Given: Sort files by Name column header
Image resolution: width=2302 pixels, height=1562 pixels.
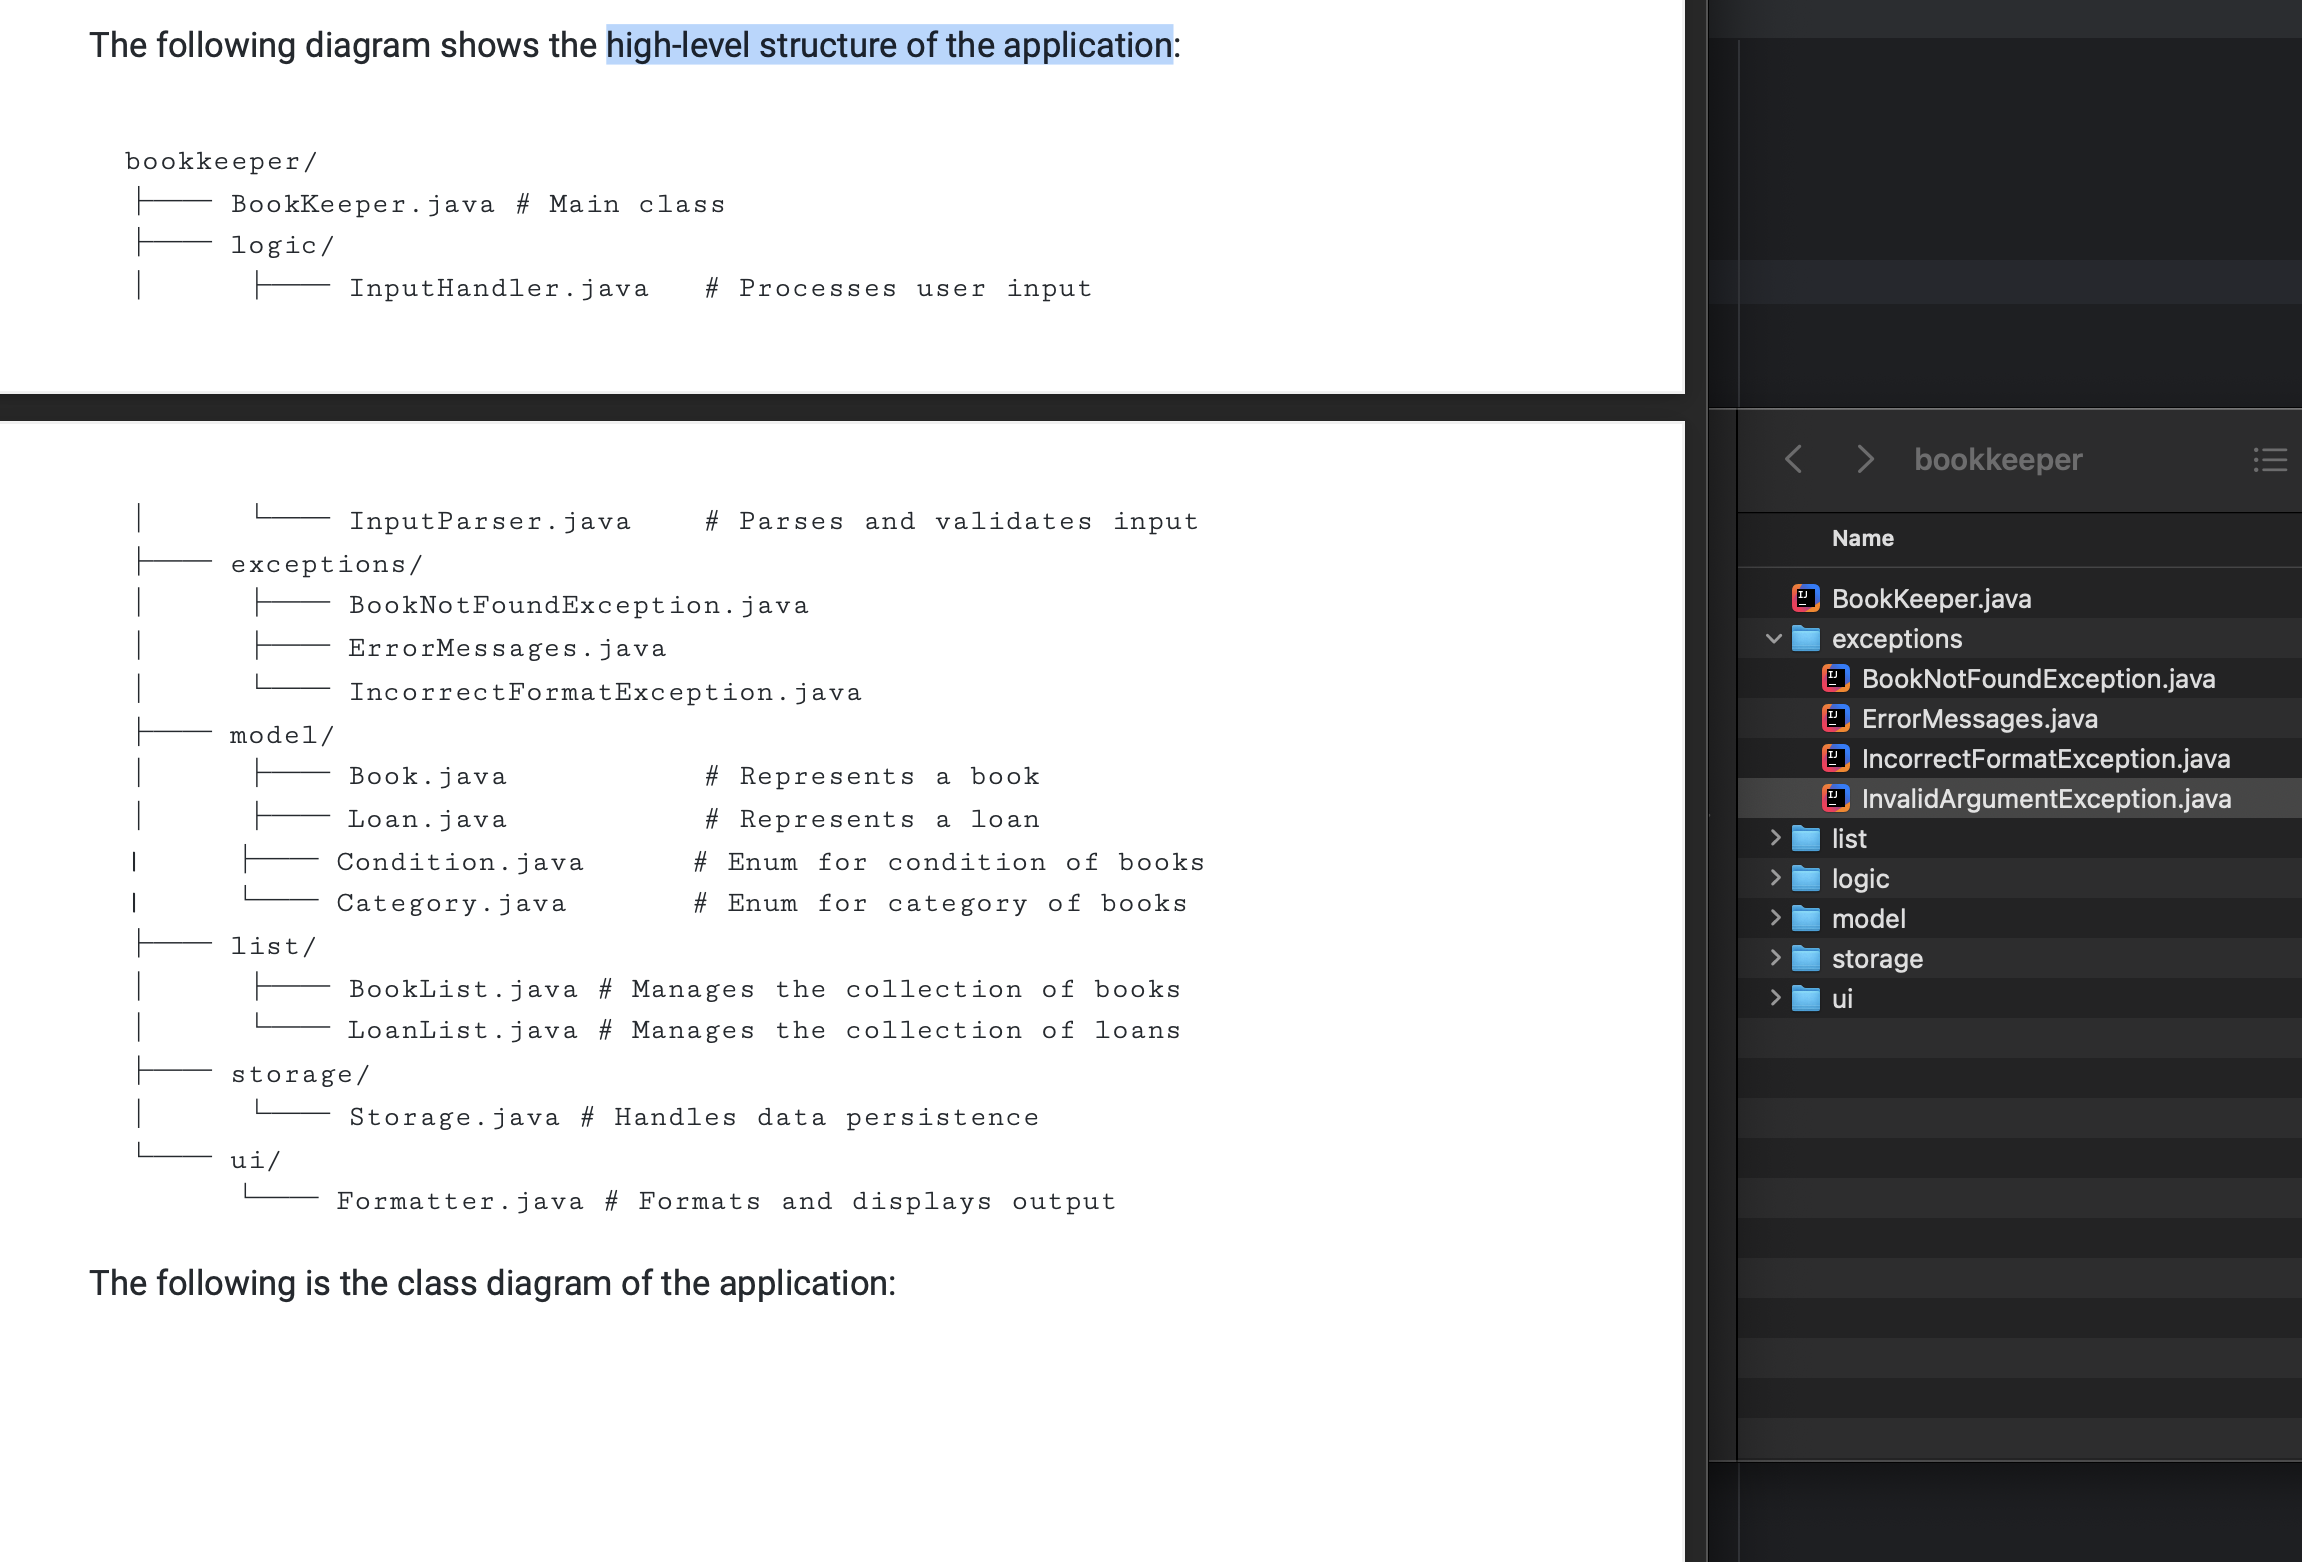Looking at the screenshot, I should (1862, 539).
